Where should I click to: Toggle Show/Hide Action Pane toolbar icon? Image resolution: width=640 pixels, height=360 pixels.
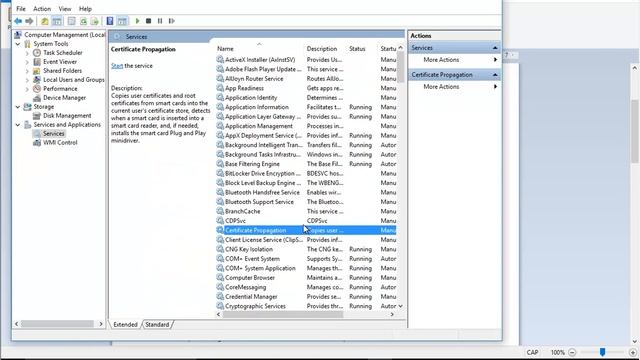click(x=122, y=21)
